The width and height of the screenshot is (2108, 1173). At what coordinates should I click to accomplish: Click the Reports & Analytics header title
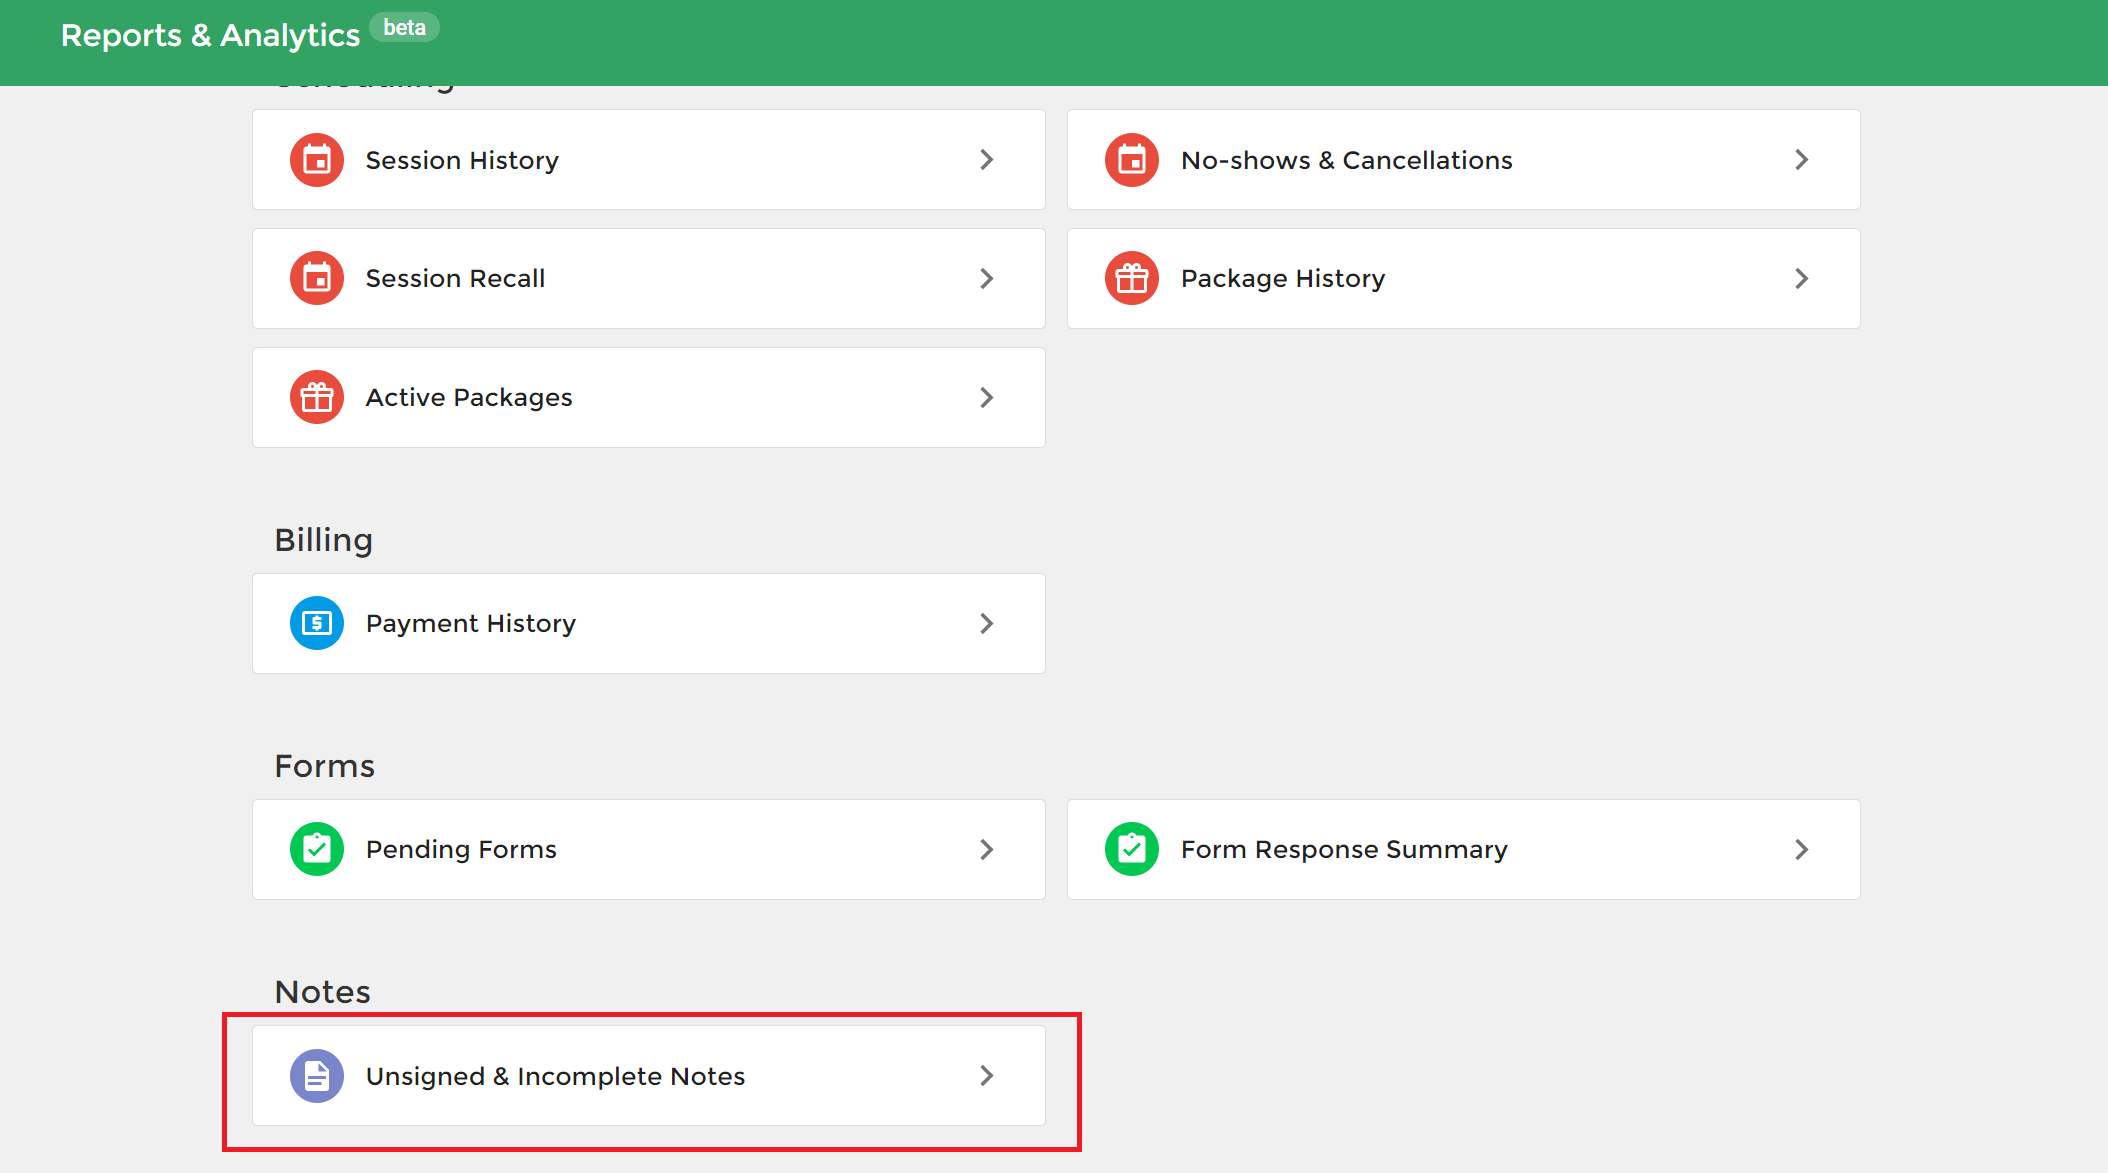(x=210, y=35)
